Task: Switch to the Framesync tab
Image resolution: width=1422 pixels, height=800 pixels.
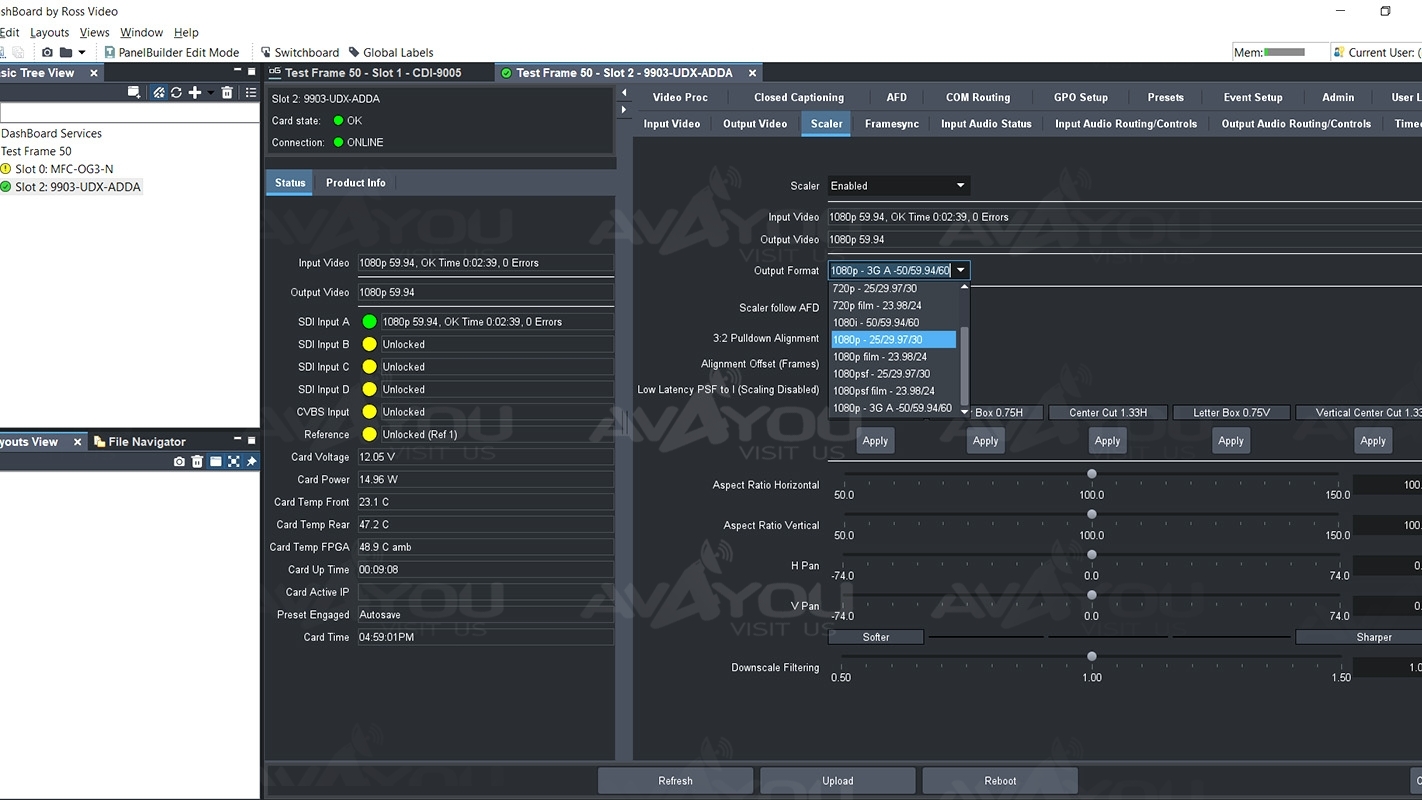Action: tap(891, 124)
